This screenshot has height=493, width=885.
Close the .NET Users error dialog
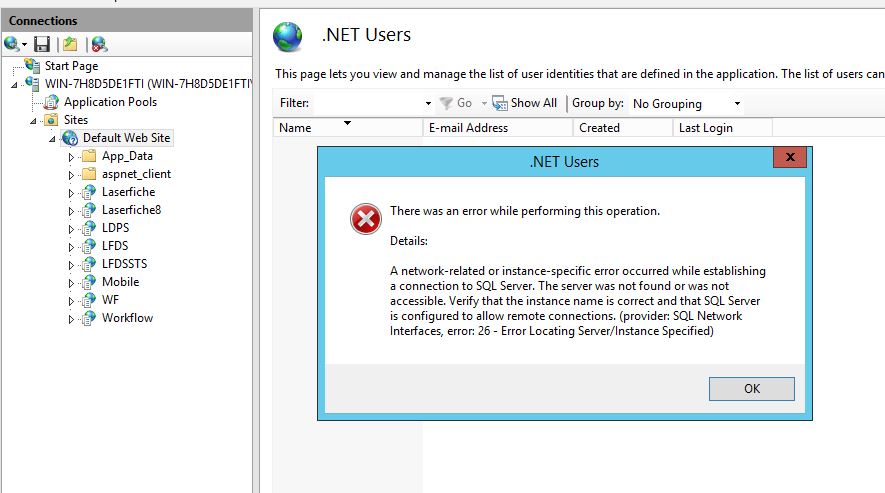pyautogui.click(x=790, y=158)
